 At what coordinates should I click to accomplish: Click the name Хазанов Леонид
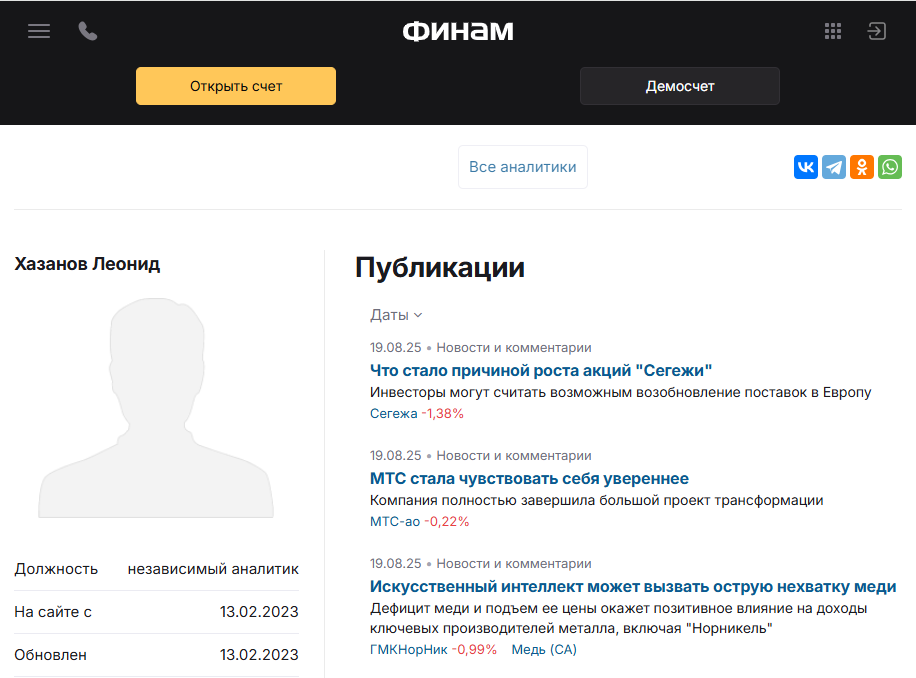pos(87,264)
